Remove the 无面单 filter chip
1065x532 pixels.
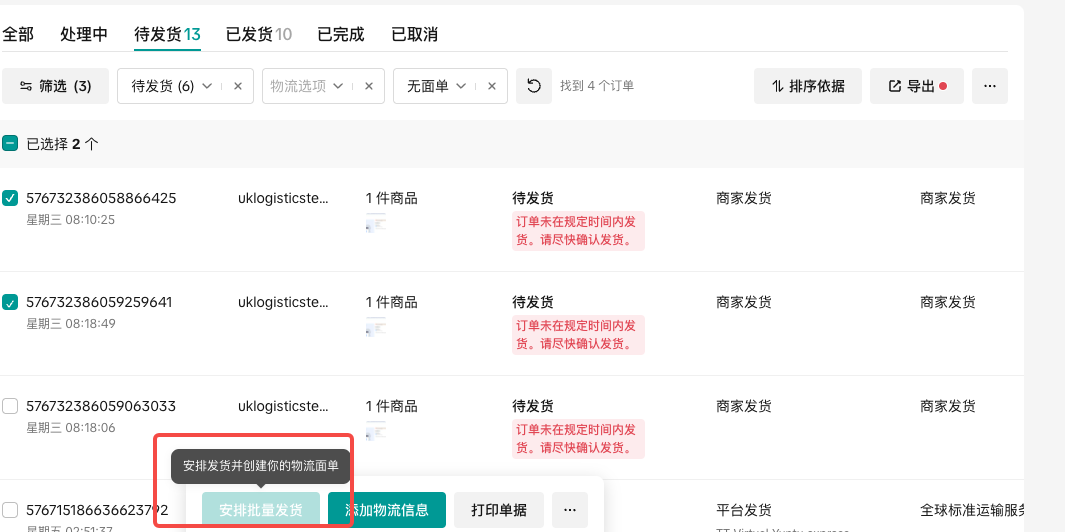pos(490,86)
